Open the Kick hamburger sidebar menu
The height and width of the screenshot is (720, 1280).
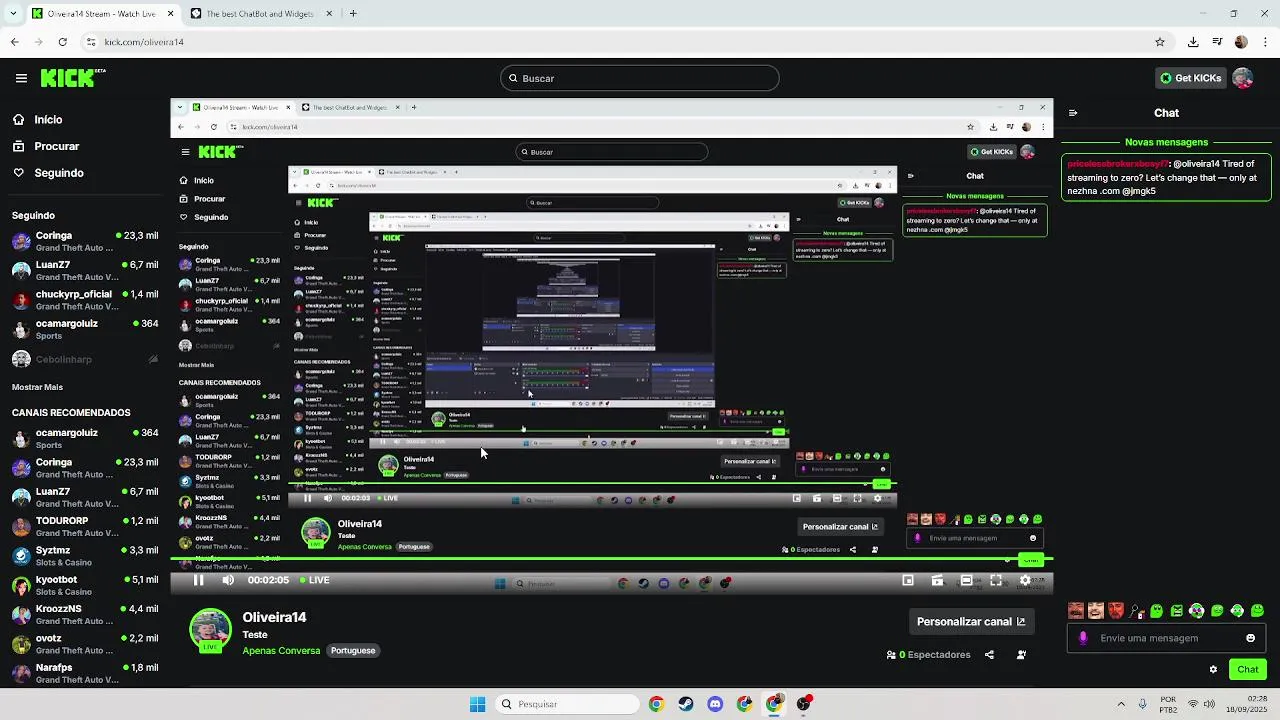coord(21,78)
